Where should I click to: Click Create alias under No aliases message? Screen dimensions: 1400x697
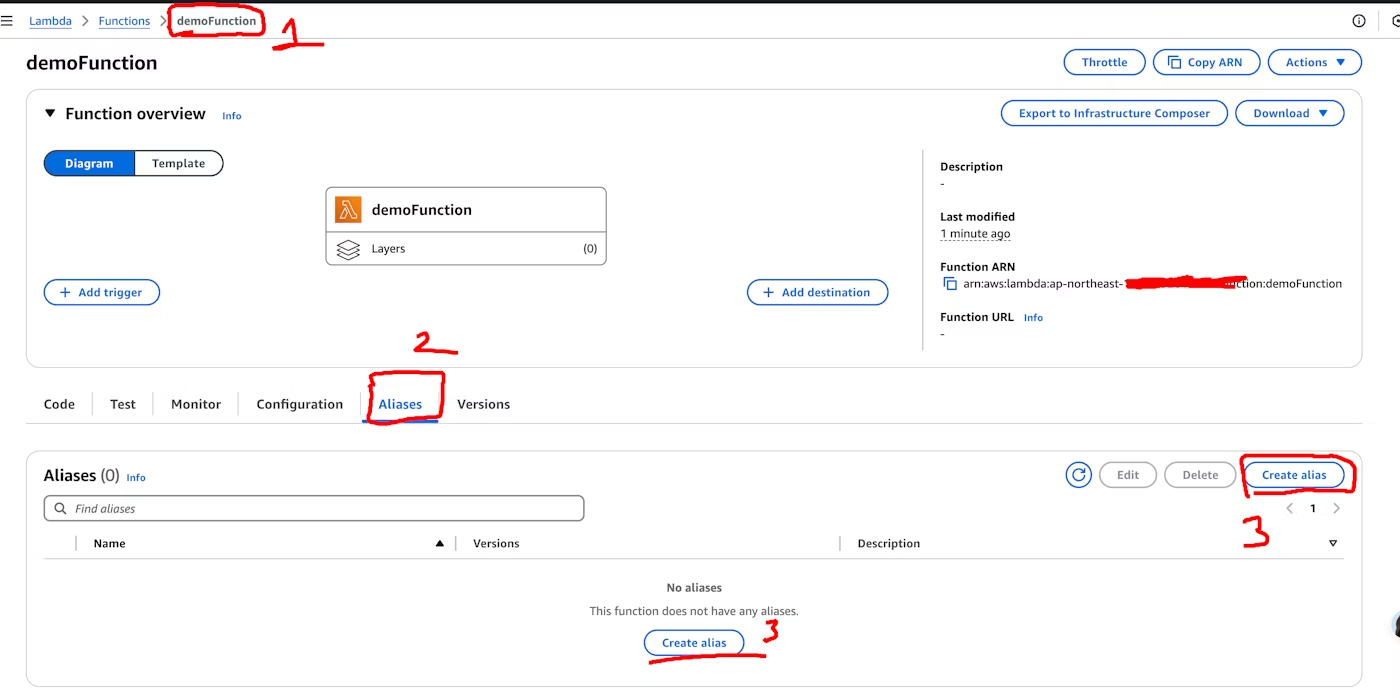point(694,642)
